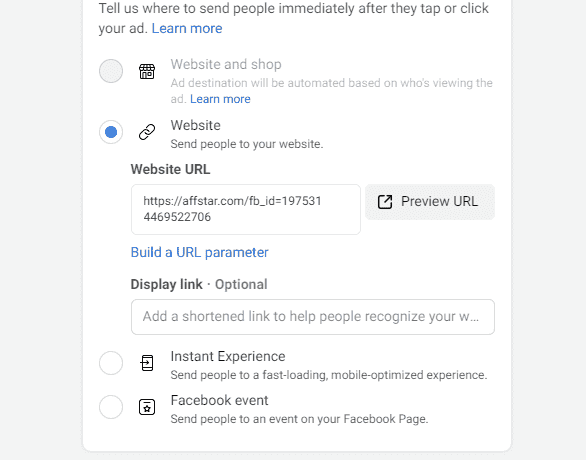Open the Build a URL parameter link
Screen dimensions: 586x460
(200, 253)
